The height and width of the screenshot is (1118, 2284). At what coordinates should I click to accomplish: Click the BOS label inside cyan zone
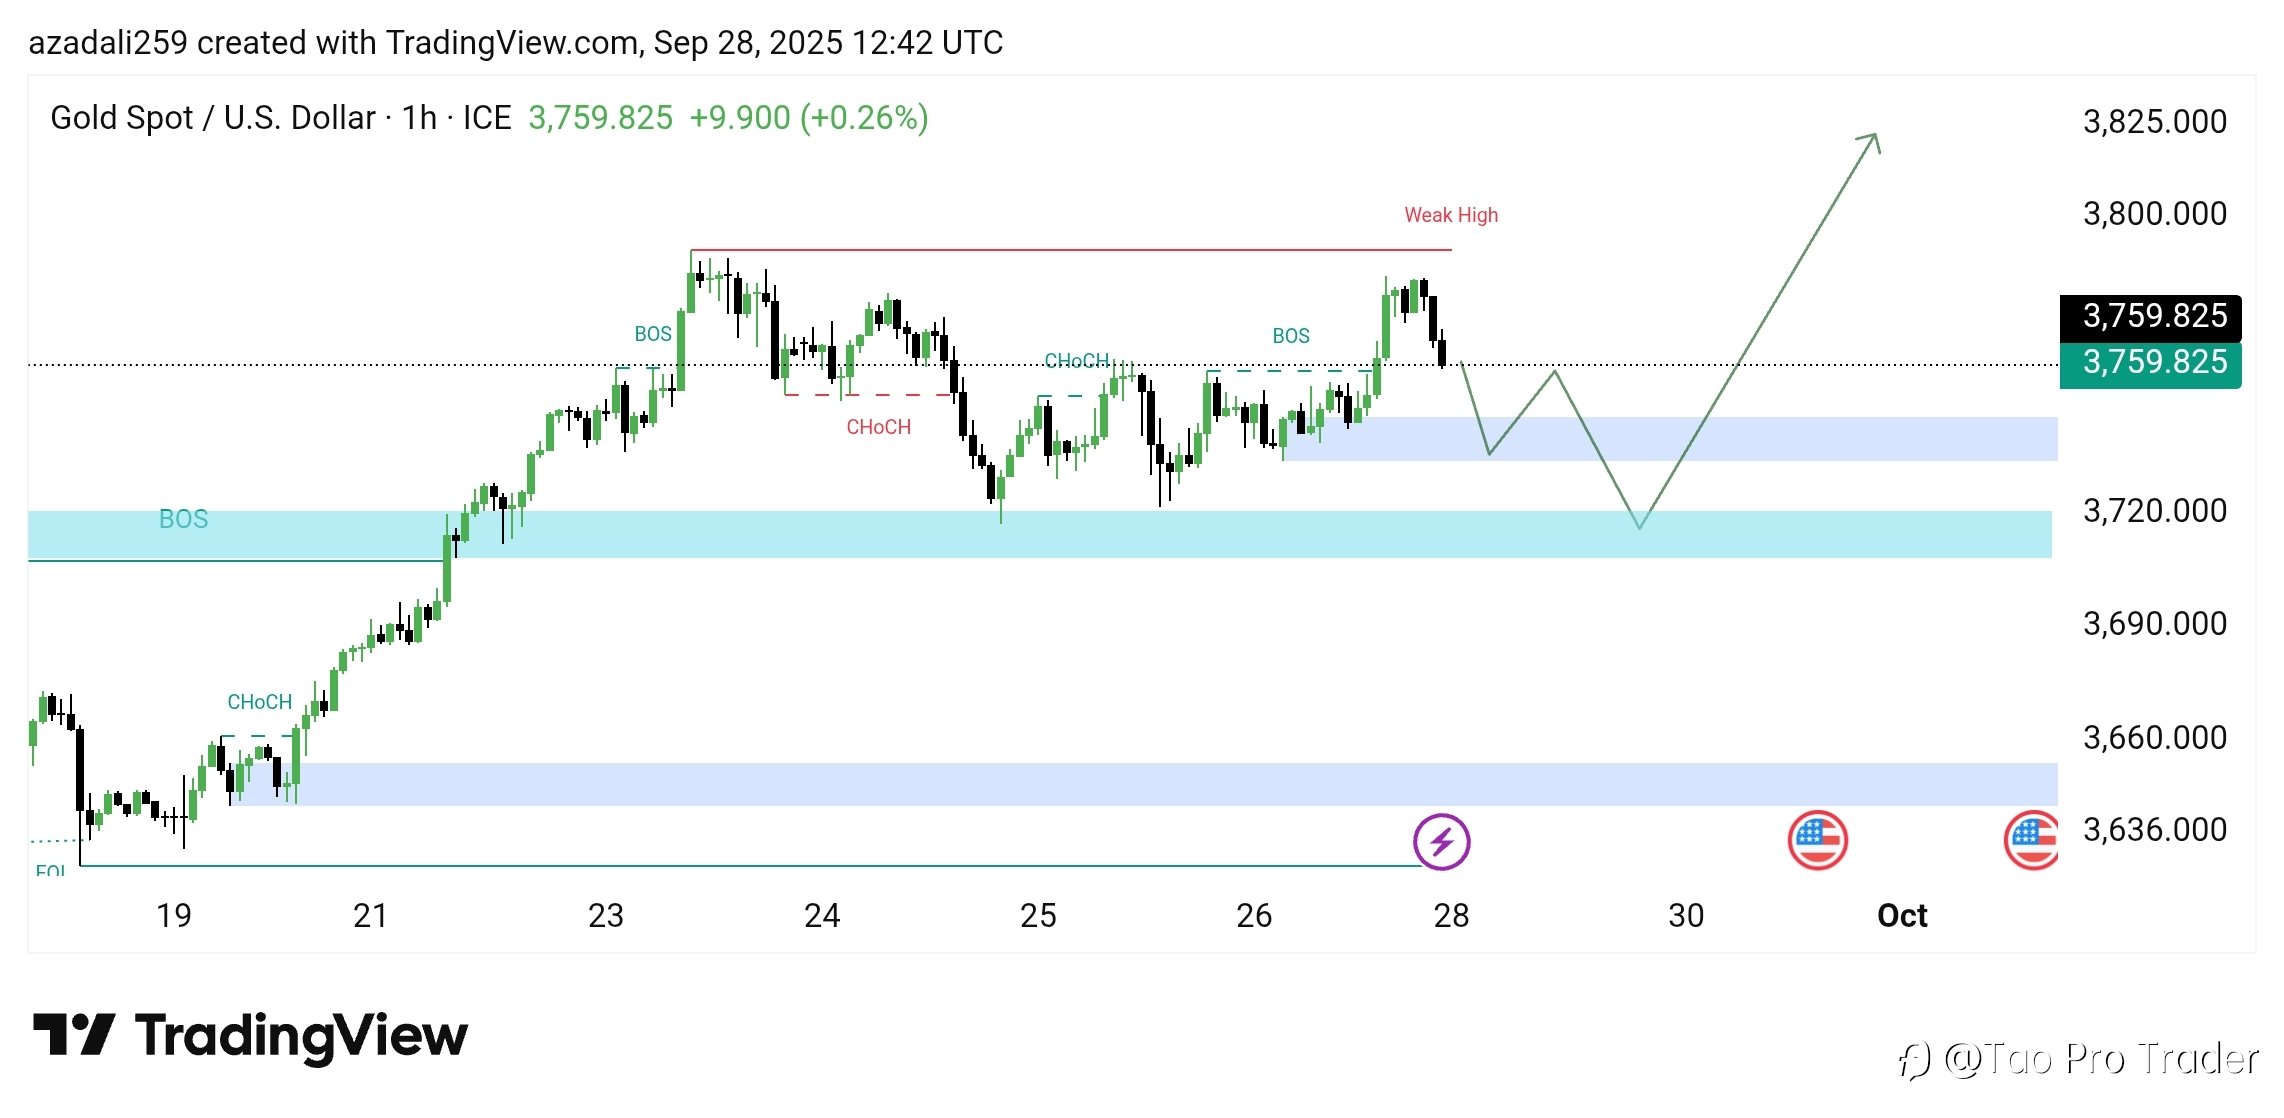click(184, 519)
